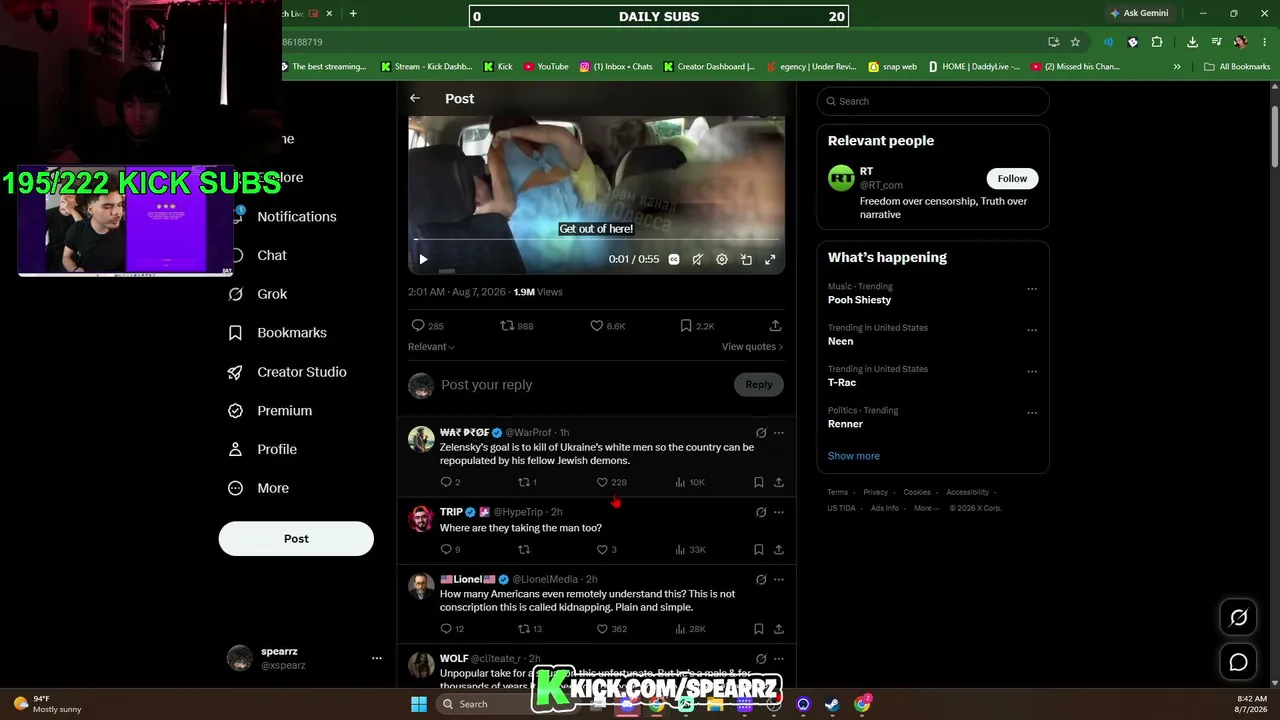Like WarProf's reply
1280x720 pixels.
point(611,482)
